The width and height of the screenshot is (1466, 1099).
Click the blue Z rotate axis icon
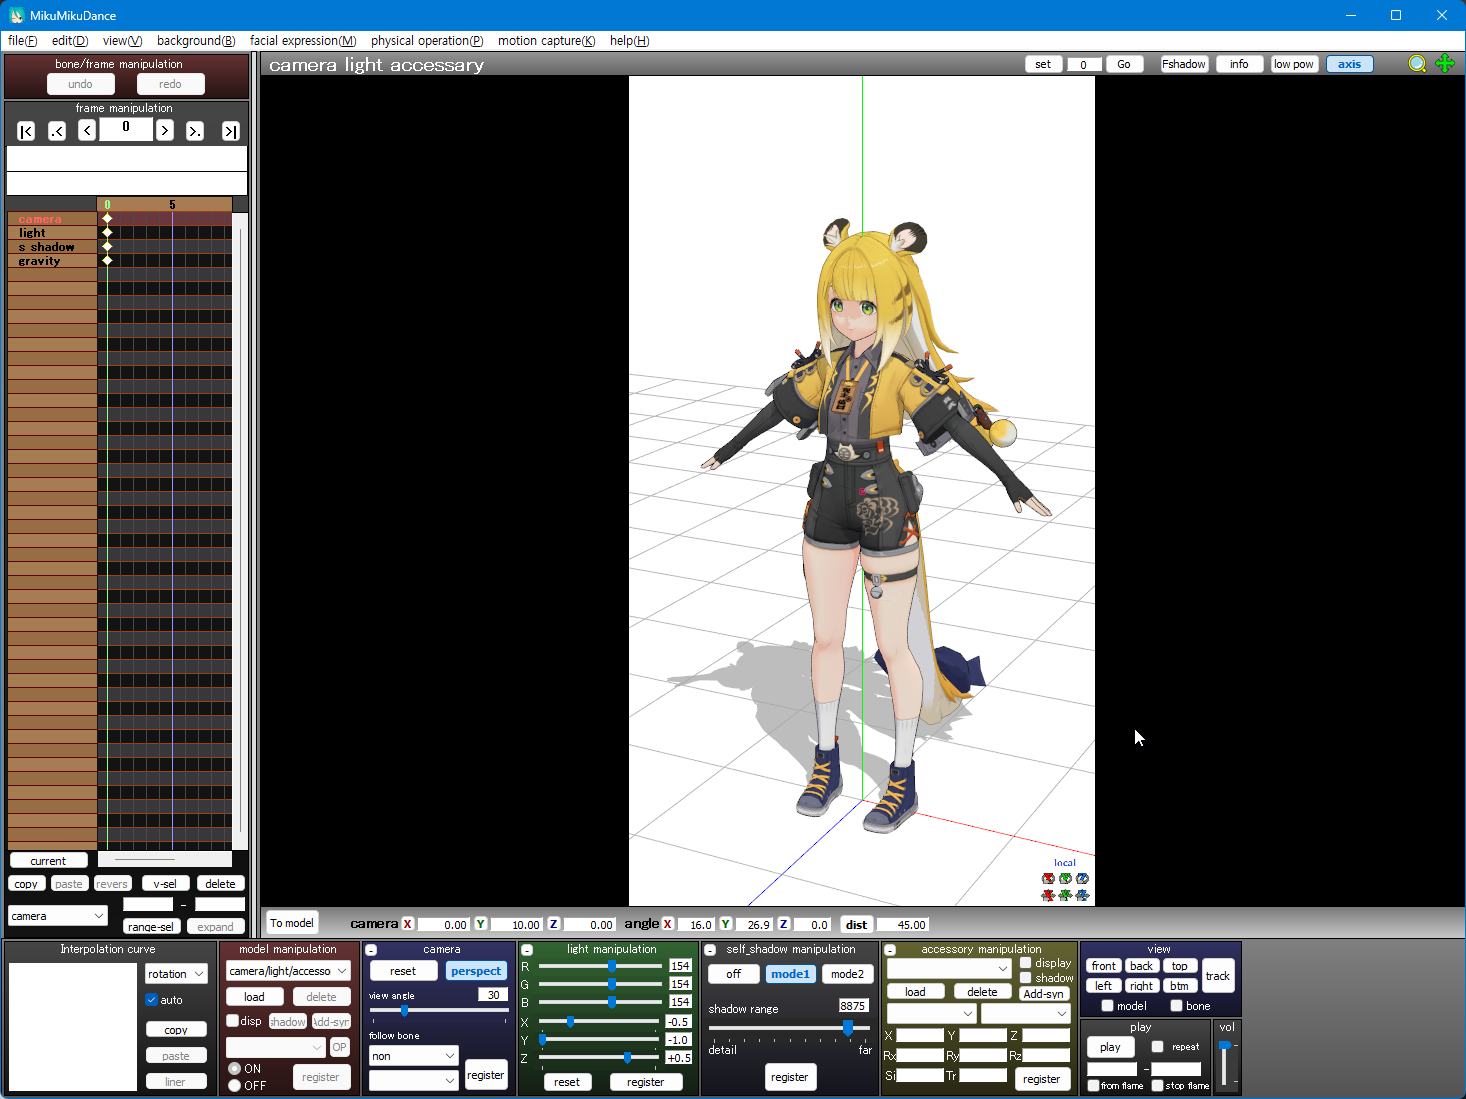(1082, 879)
